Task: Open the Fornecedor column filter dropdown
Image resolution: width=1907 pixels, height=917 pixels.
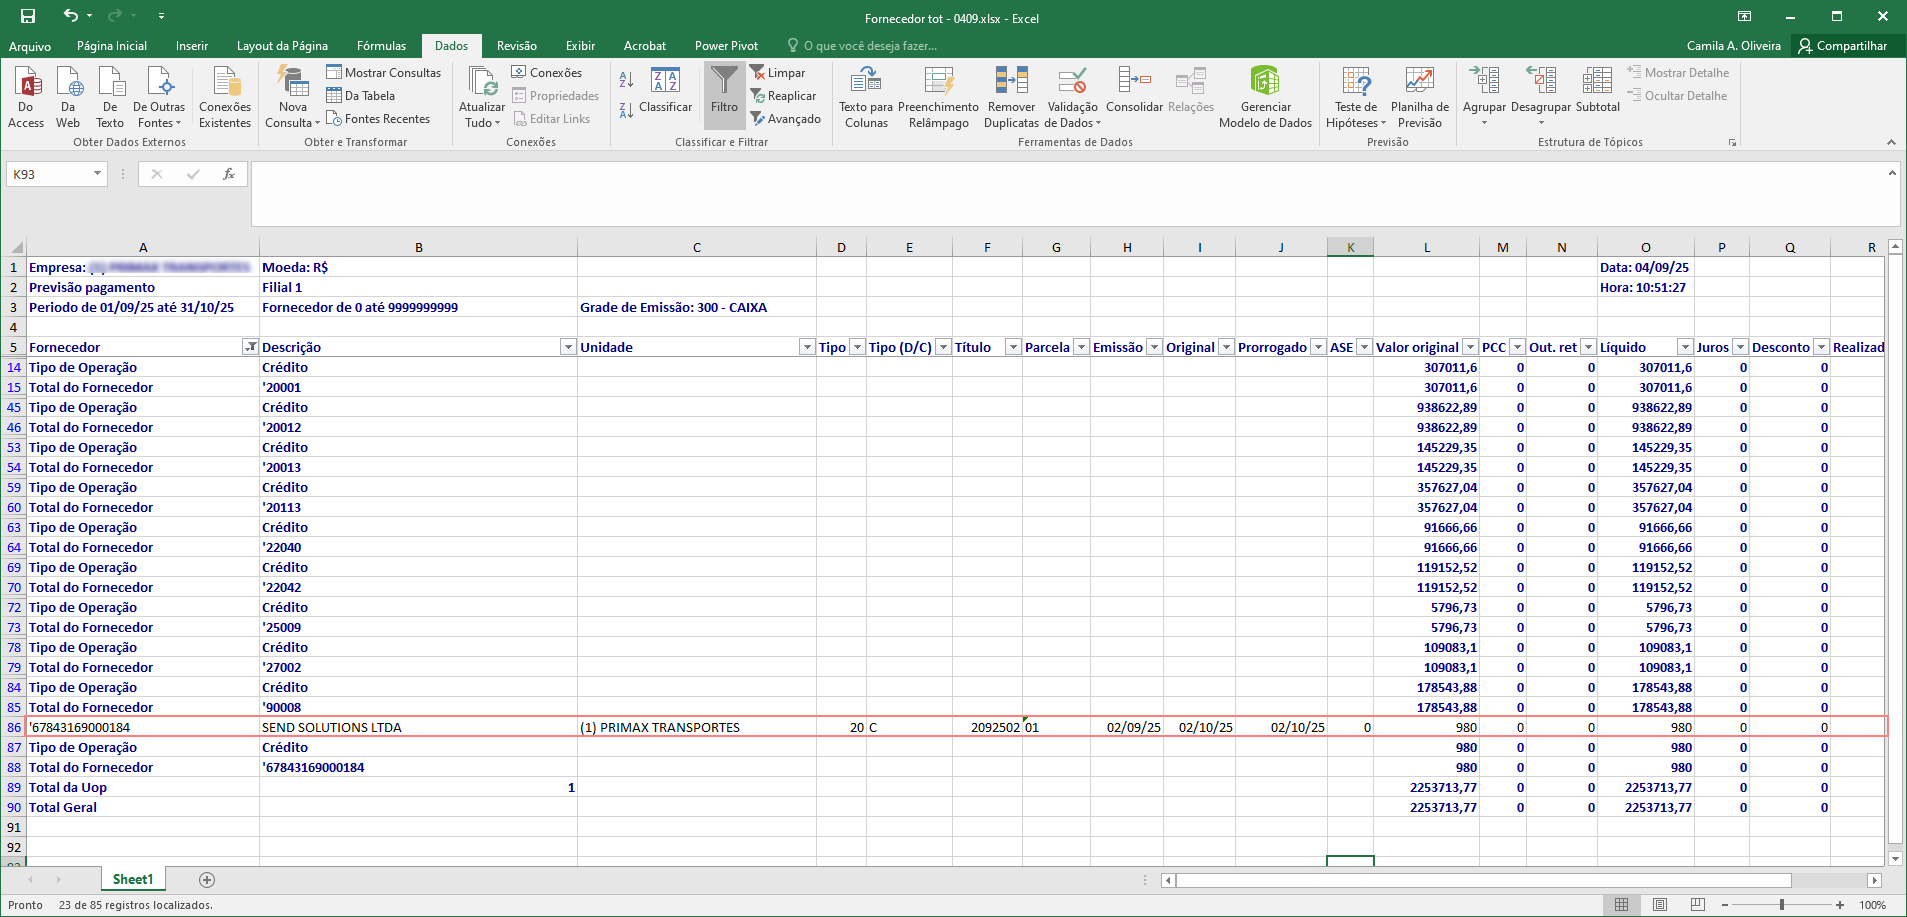Action: click(x=250, y=347)
